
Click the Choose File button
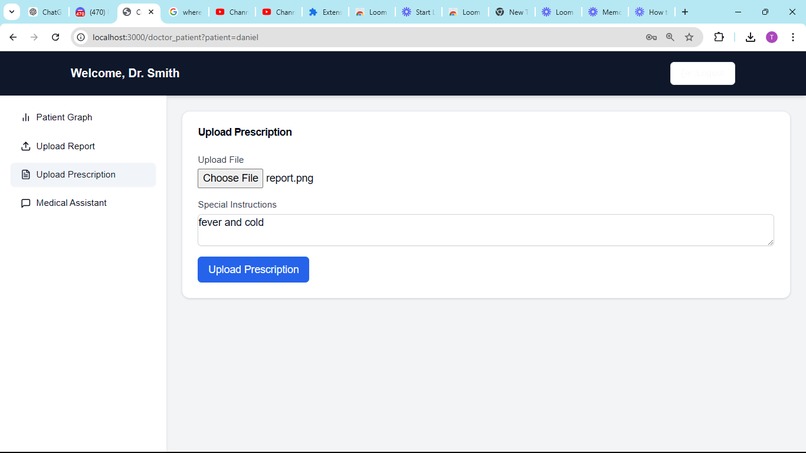coord(230,178)
